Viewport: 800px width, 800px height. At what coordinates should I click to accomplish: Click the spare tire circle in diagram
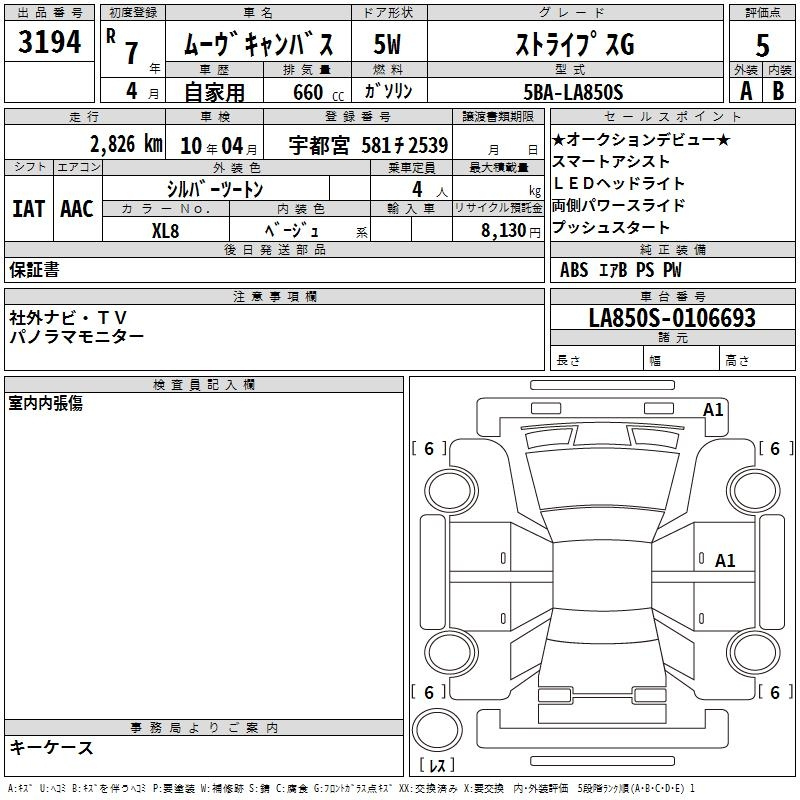(437, 729)
